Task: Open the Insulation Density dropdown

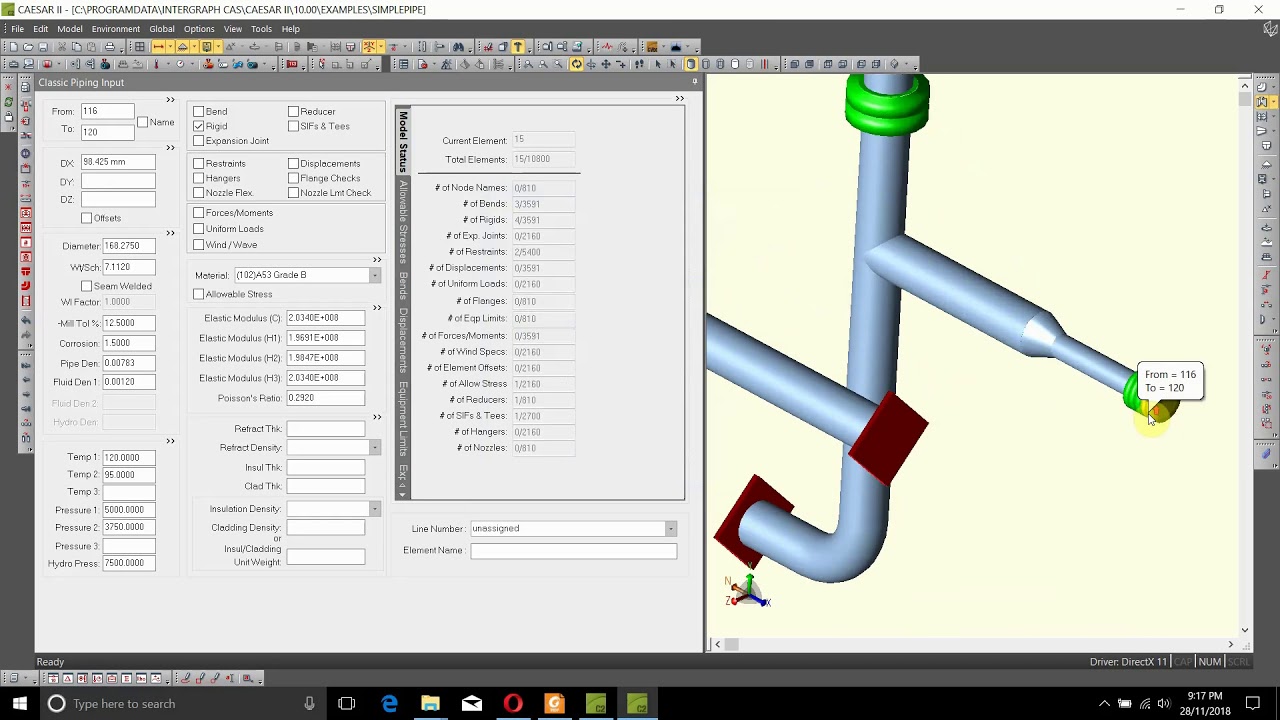Action: pyautogui.click(x=375, y=509)
